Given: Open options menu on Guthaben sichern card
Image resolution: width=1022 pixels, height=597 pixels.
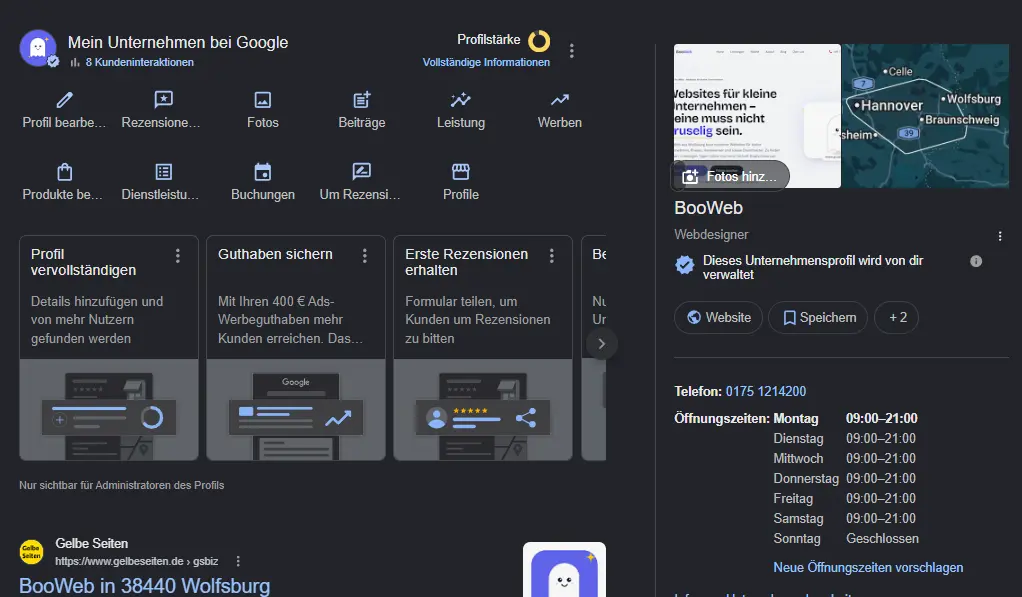Looking at the screenshot, I should coord(365,255).
